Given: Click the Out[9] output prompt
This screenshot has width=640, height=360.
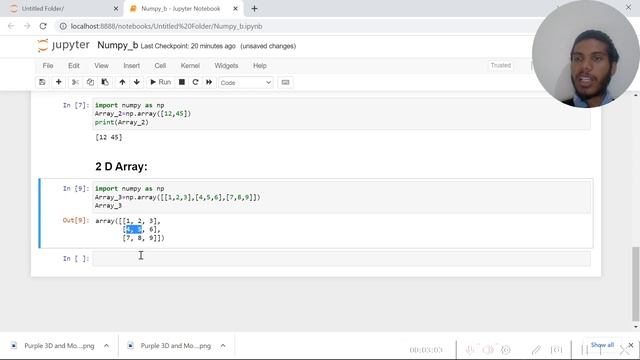Looking at the screenshot, I should point(76,220).
